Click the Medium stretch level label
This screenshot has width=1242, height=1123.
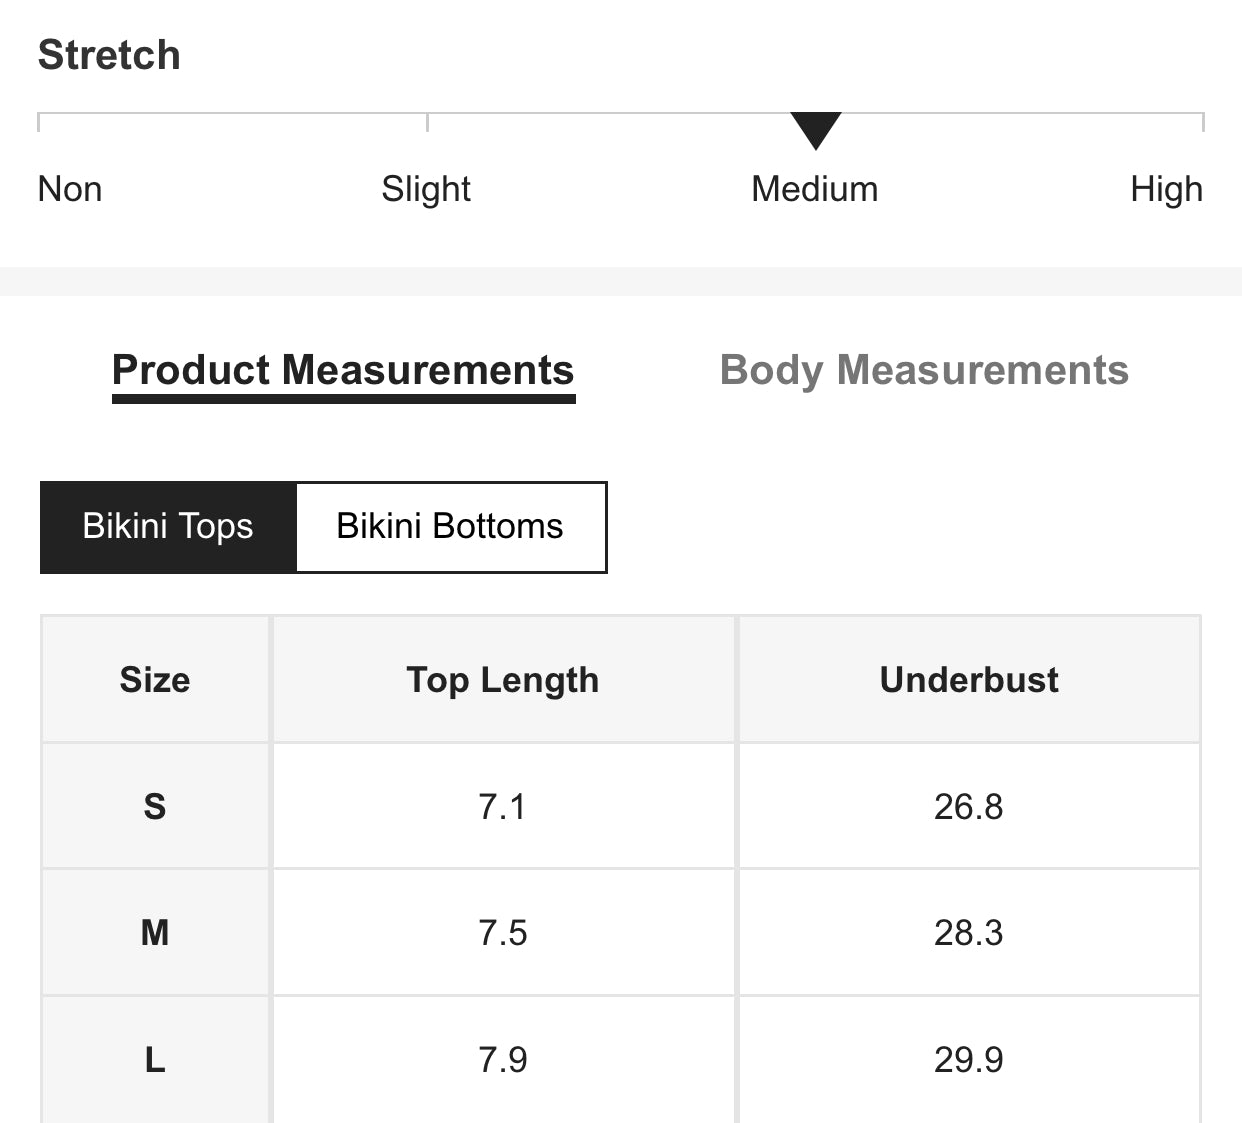coord(815,188)
